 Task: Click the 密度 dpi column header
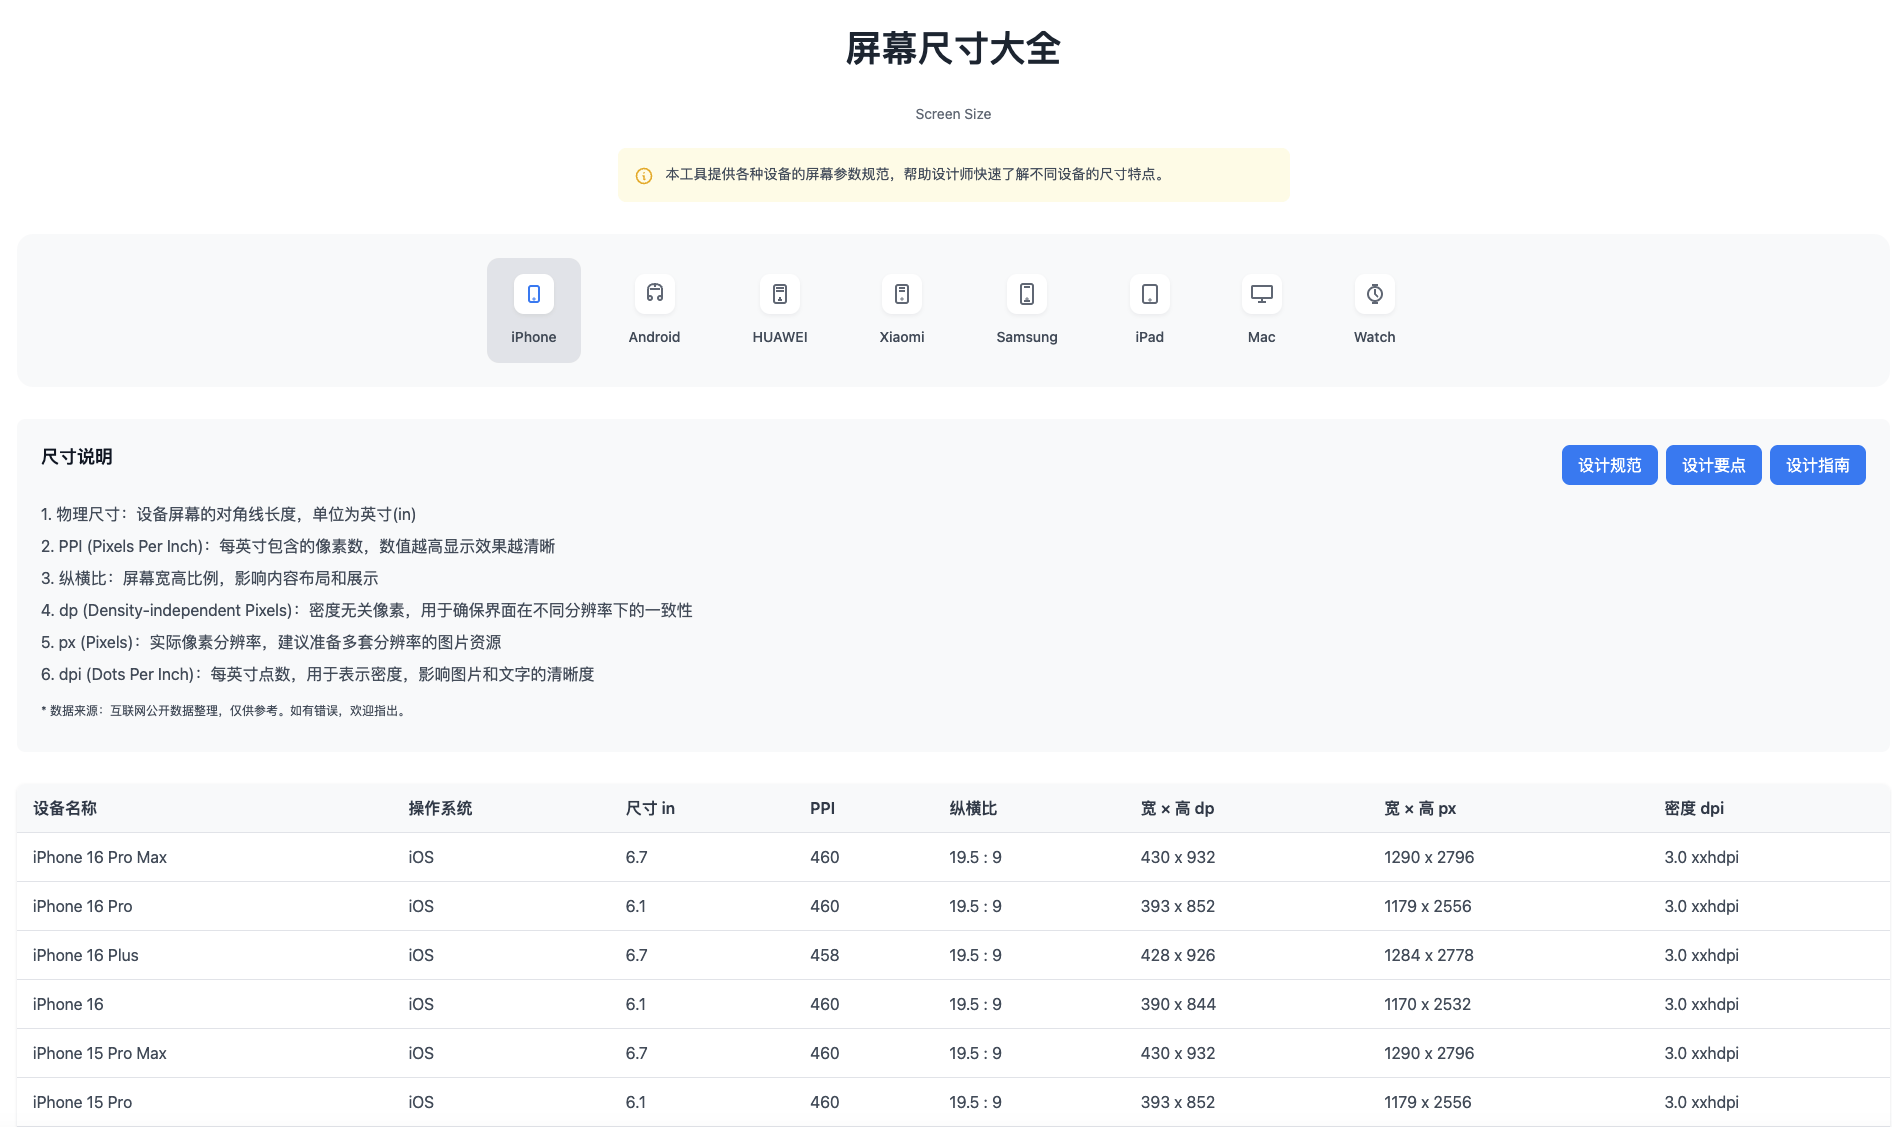[1694, 808]
